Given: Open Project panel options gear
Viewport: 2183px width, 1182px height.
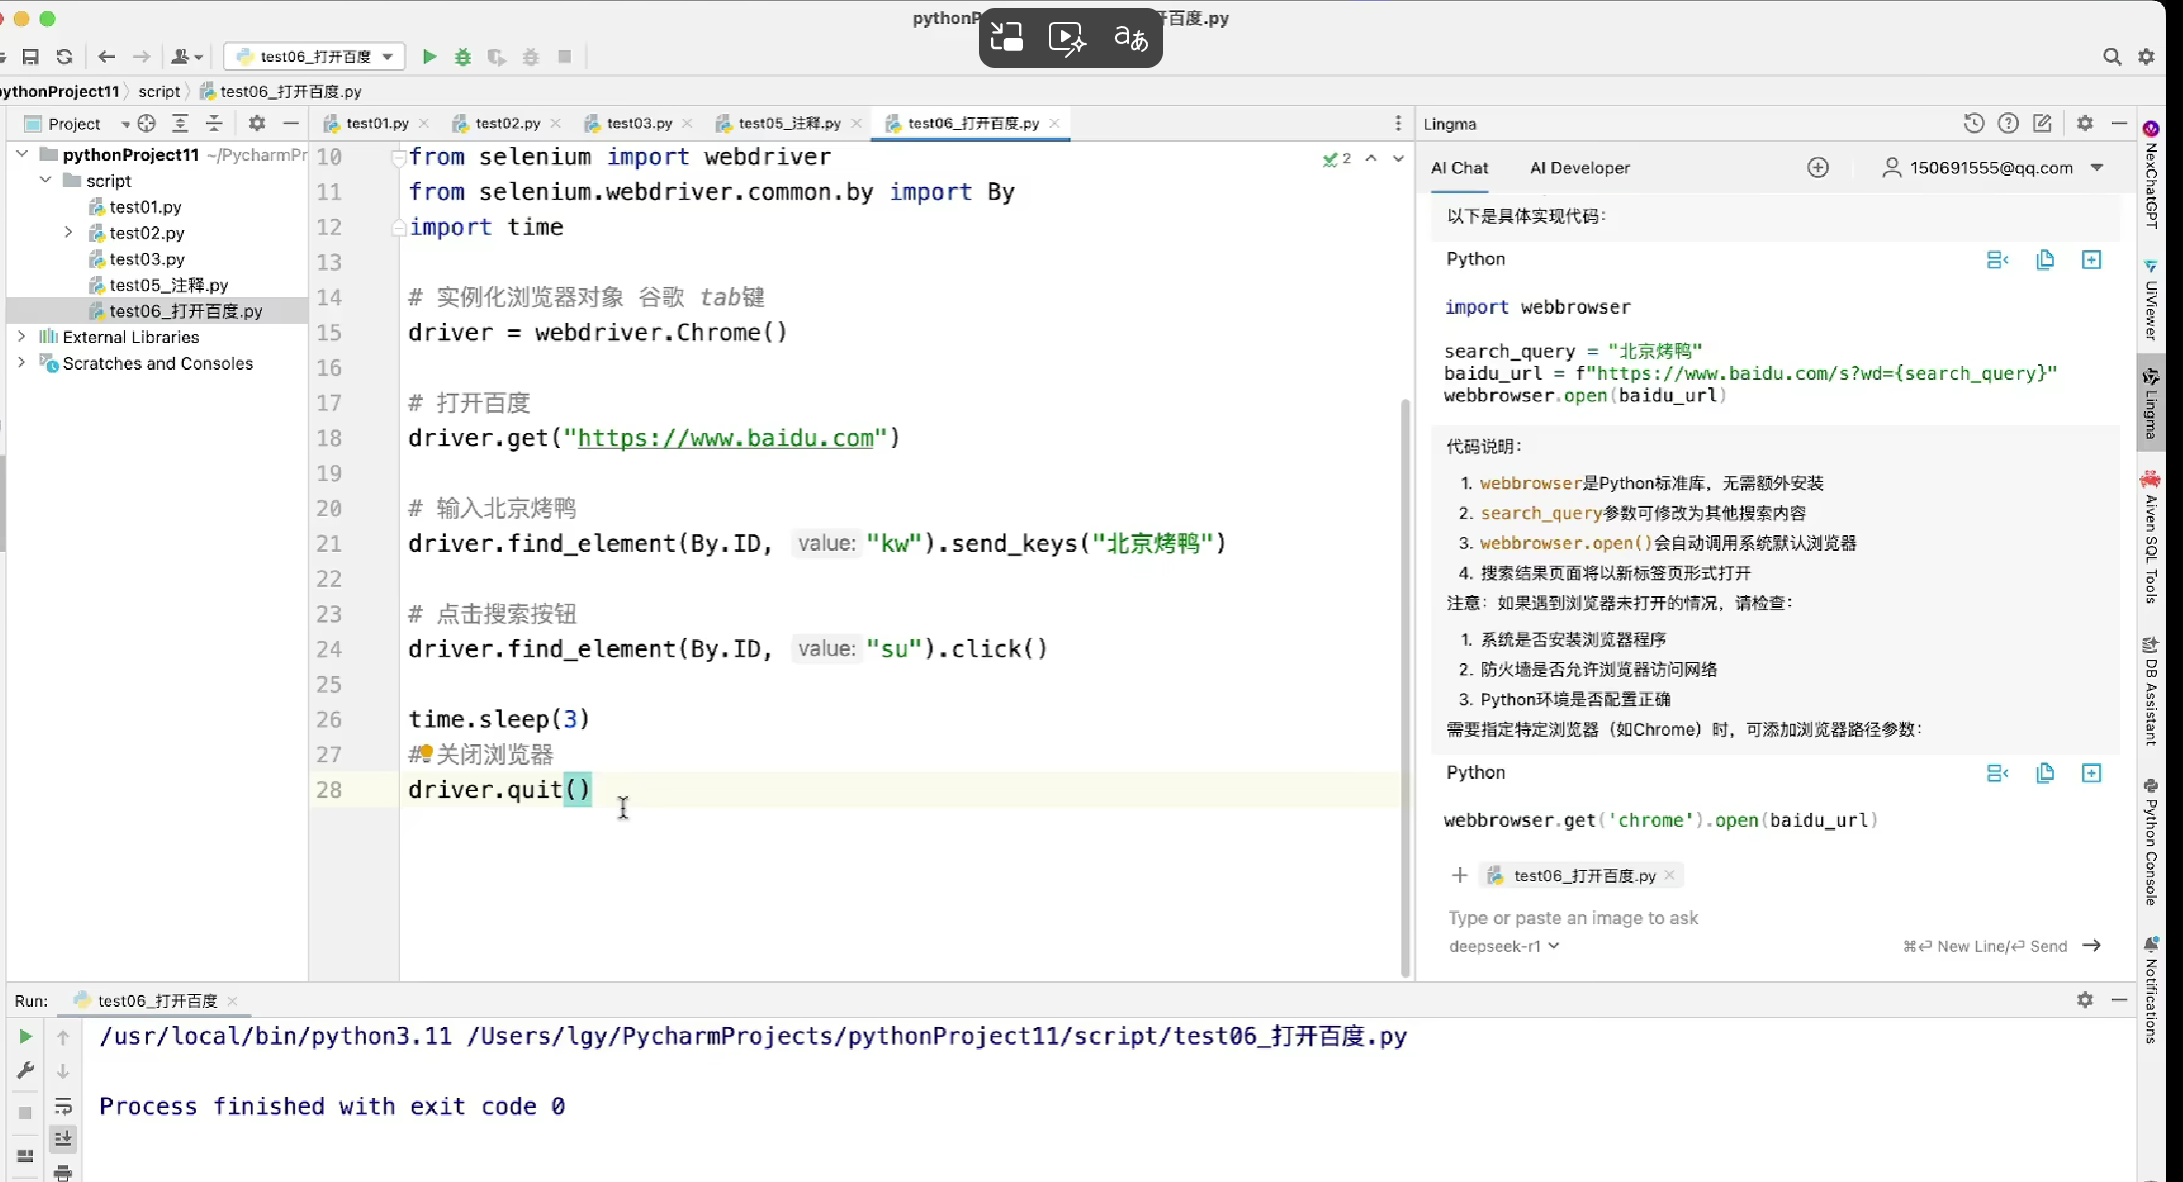Looking at the screenshot, I should (257, 123).
